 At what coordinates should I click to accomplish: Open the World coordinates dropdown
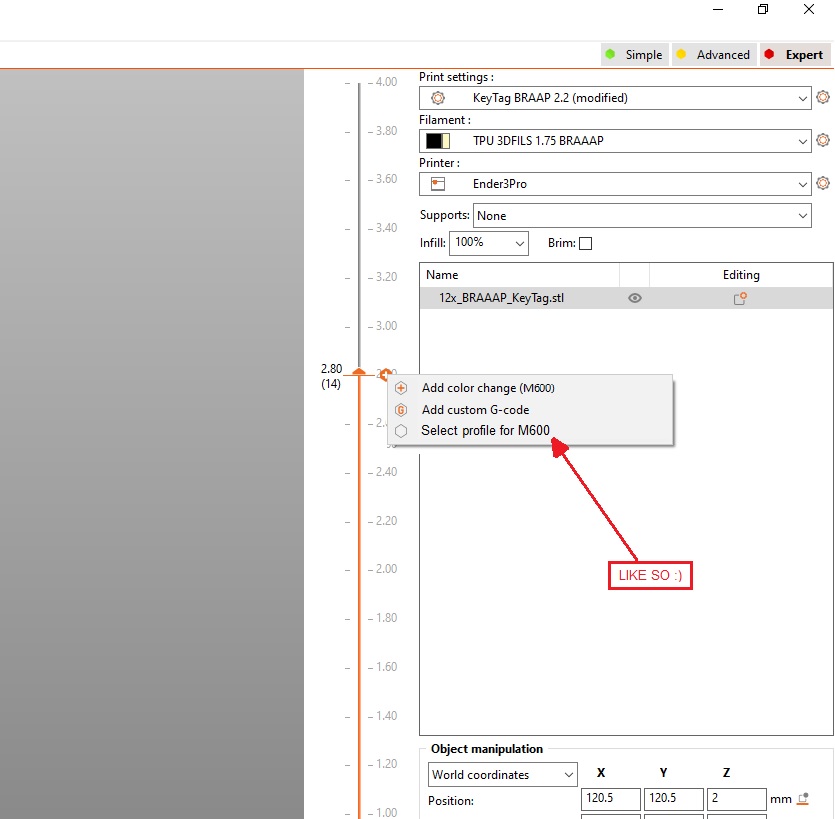[x=501, y=774]
